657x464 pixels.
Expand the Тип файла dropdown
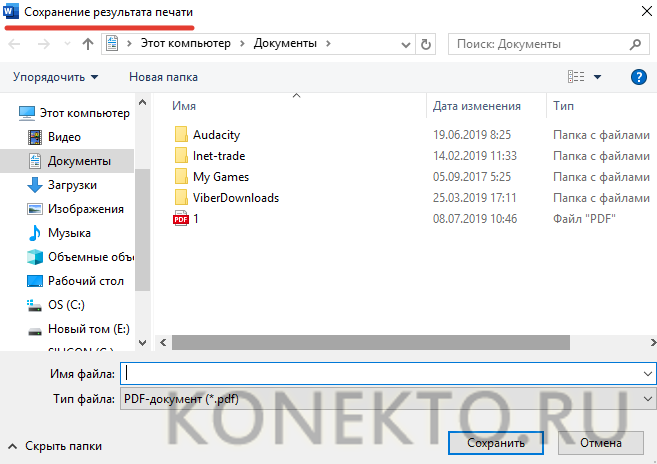pyautogui.click(x=647, y=398)
